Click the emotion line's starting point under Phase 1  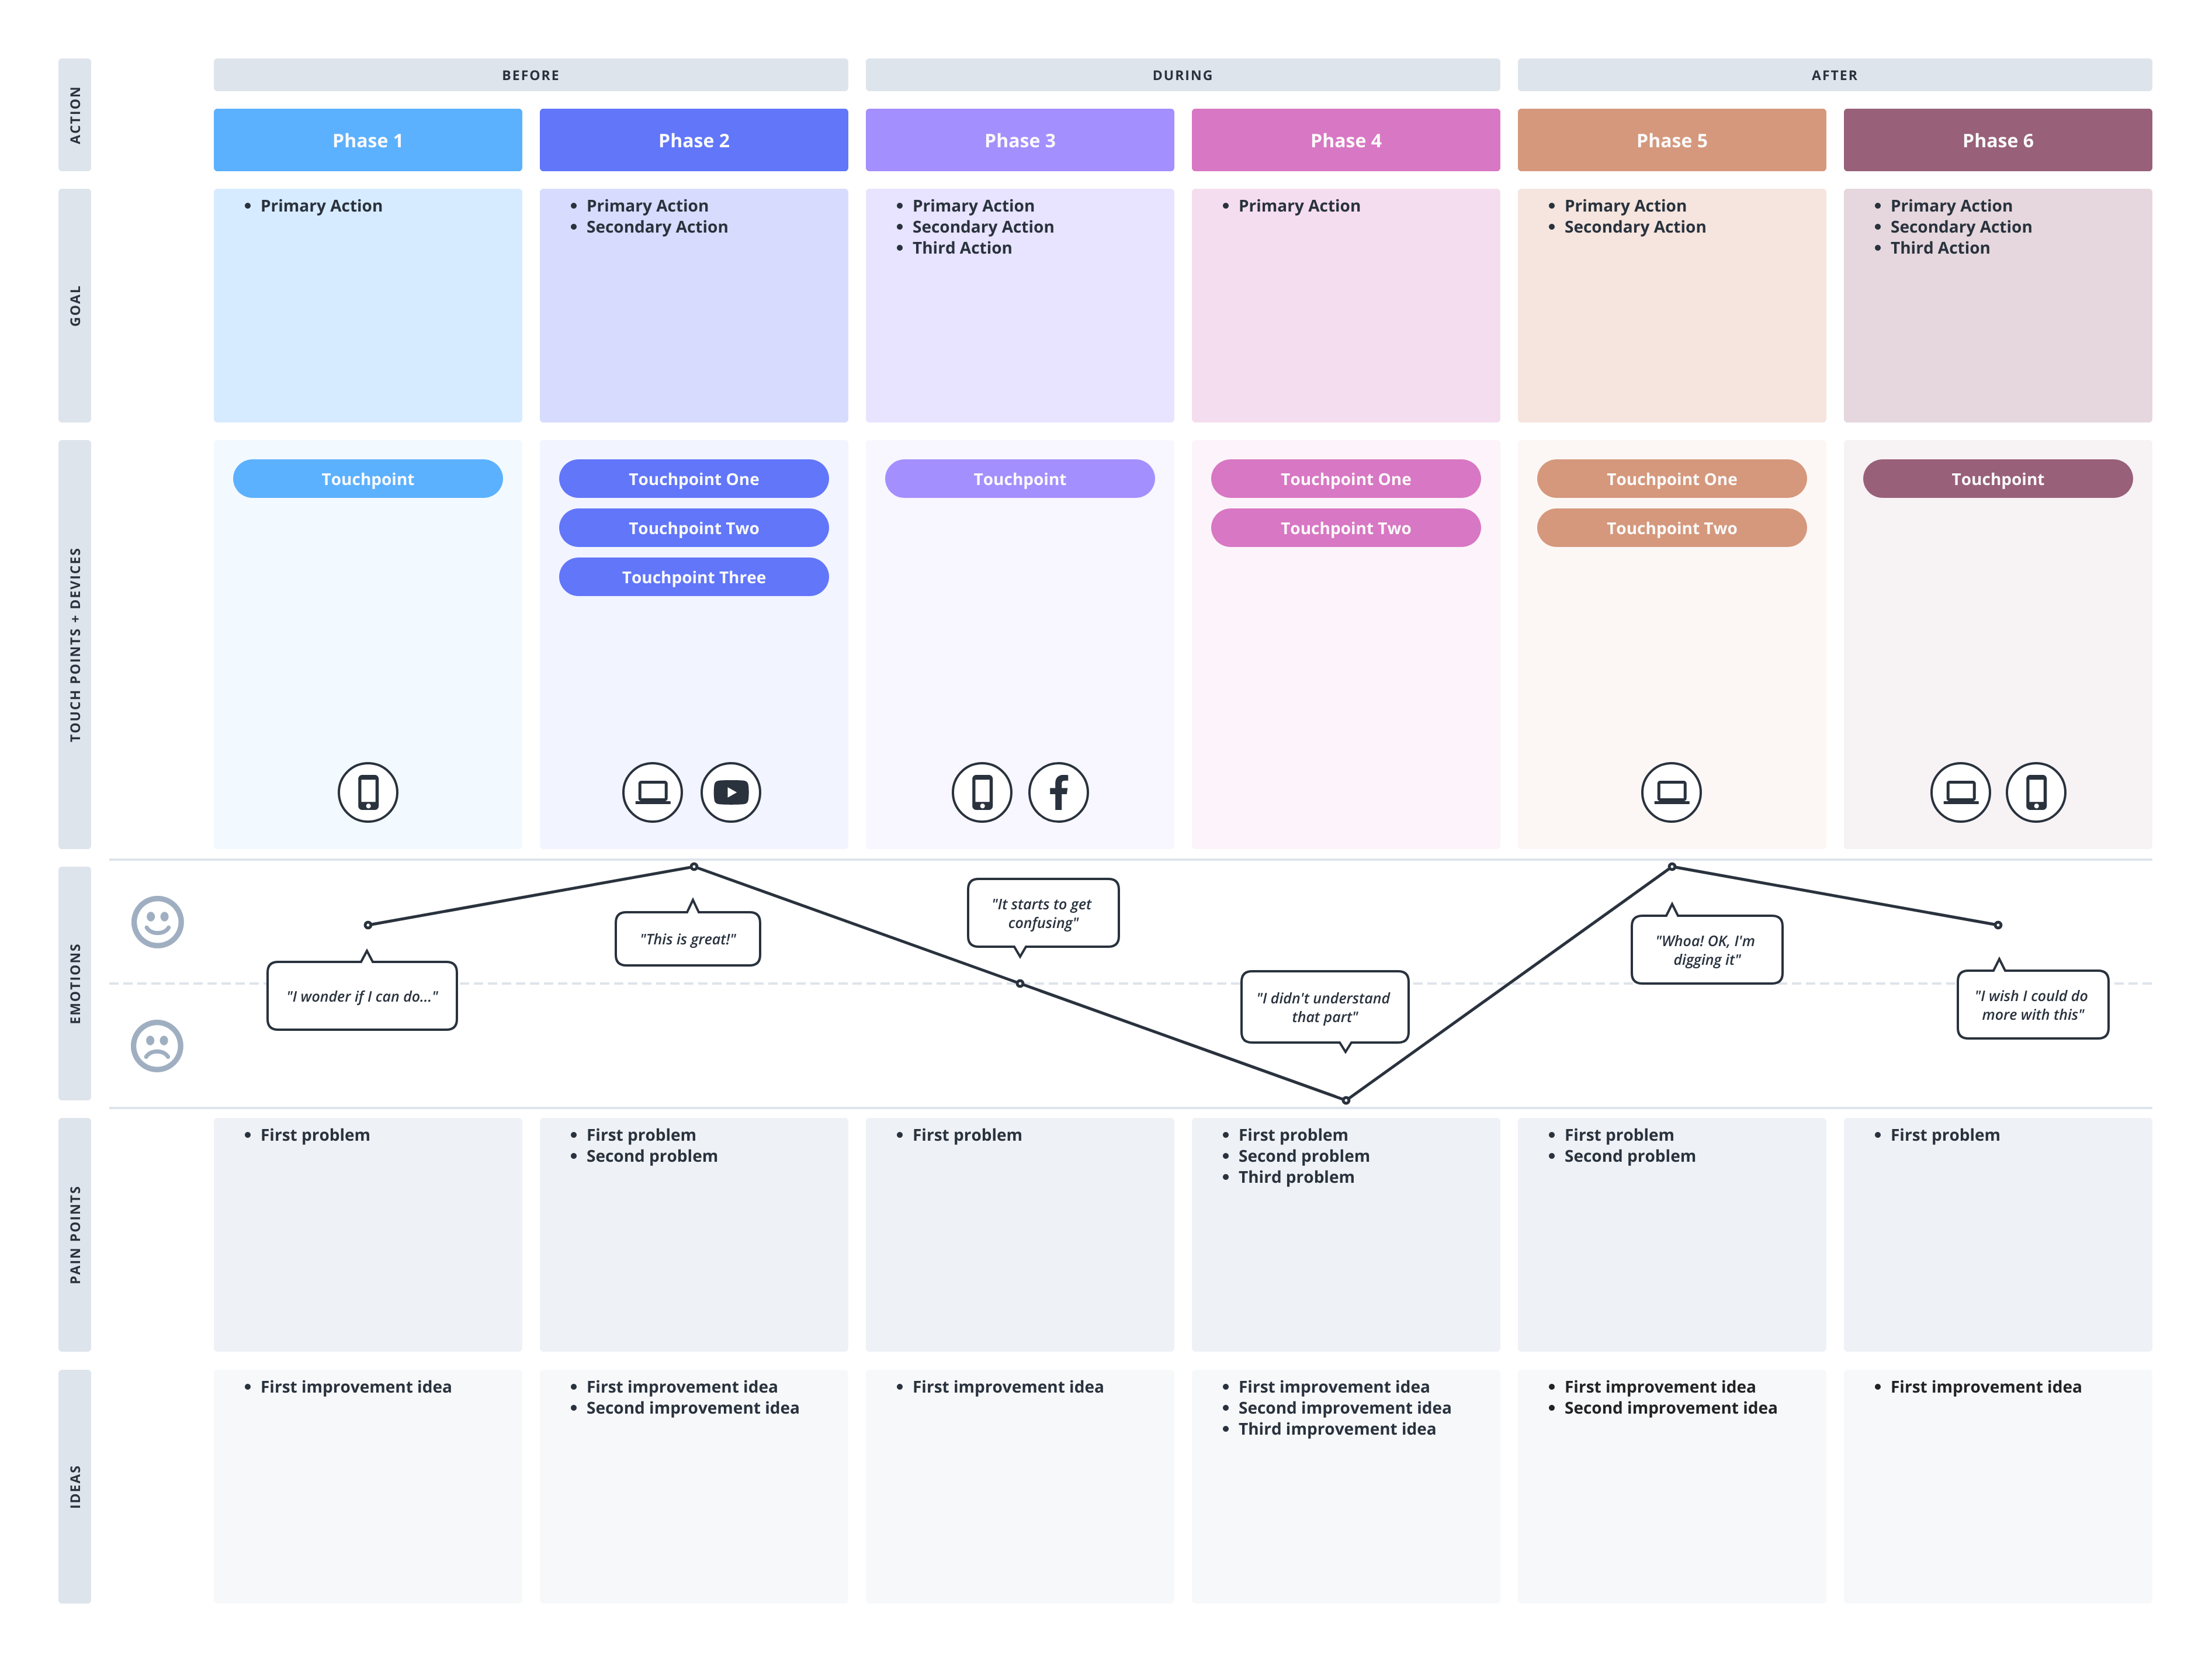[368, 925]
